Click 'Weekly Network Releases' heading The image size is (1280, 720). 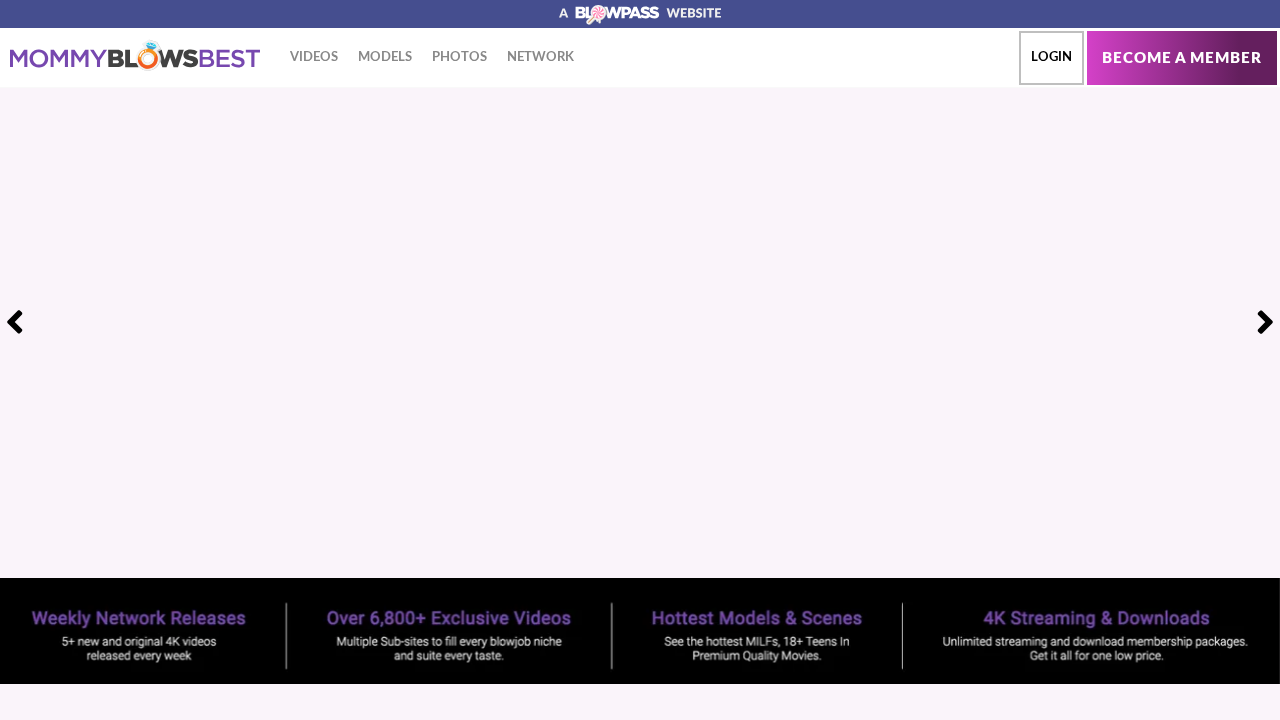click(x=139, y=619)
